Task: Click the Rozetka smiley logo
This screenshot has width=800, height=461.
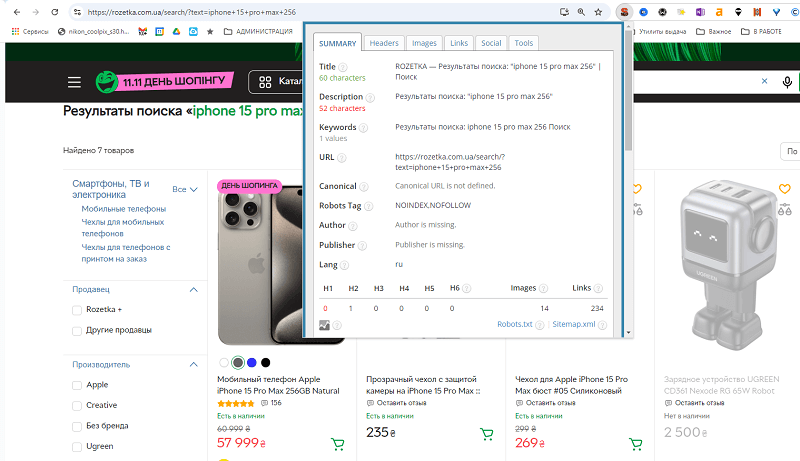Action: (107, 82)
